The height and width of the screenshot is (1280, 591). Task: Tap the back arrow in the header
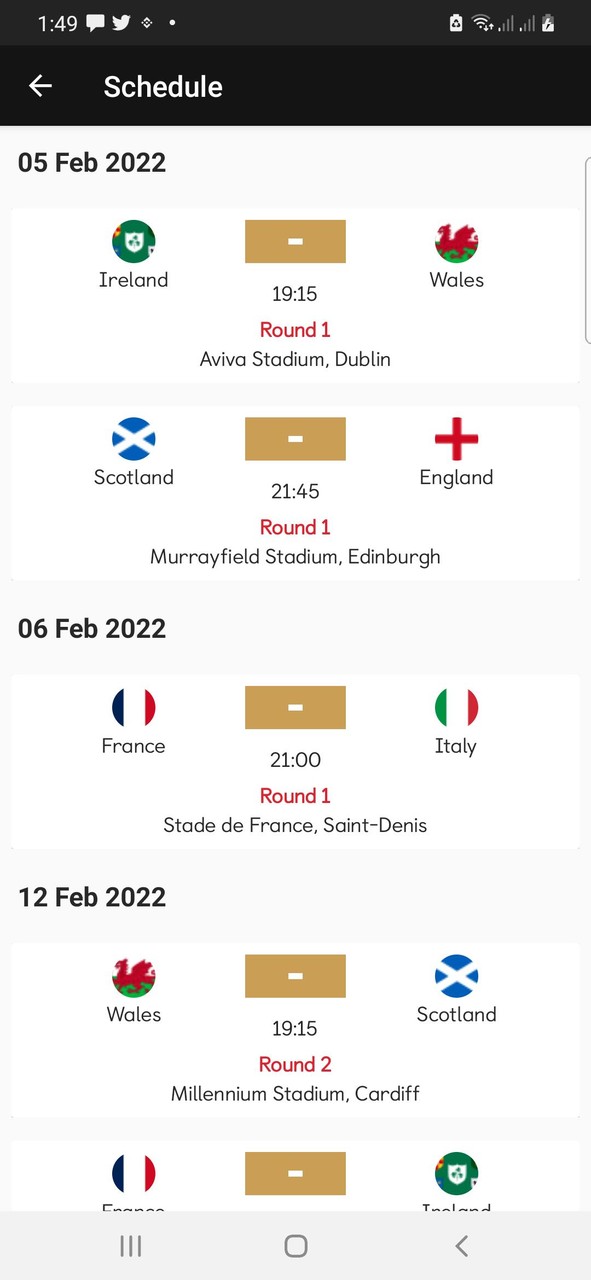[x=40, y=86]
